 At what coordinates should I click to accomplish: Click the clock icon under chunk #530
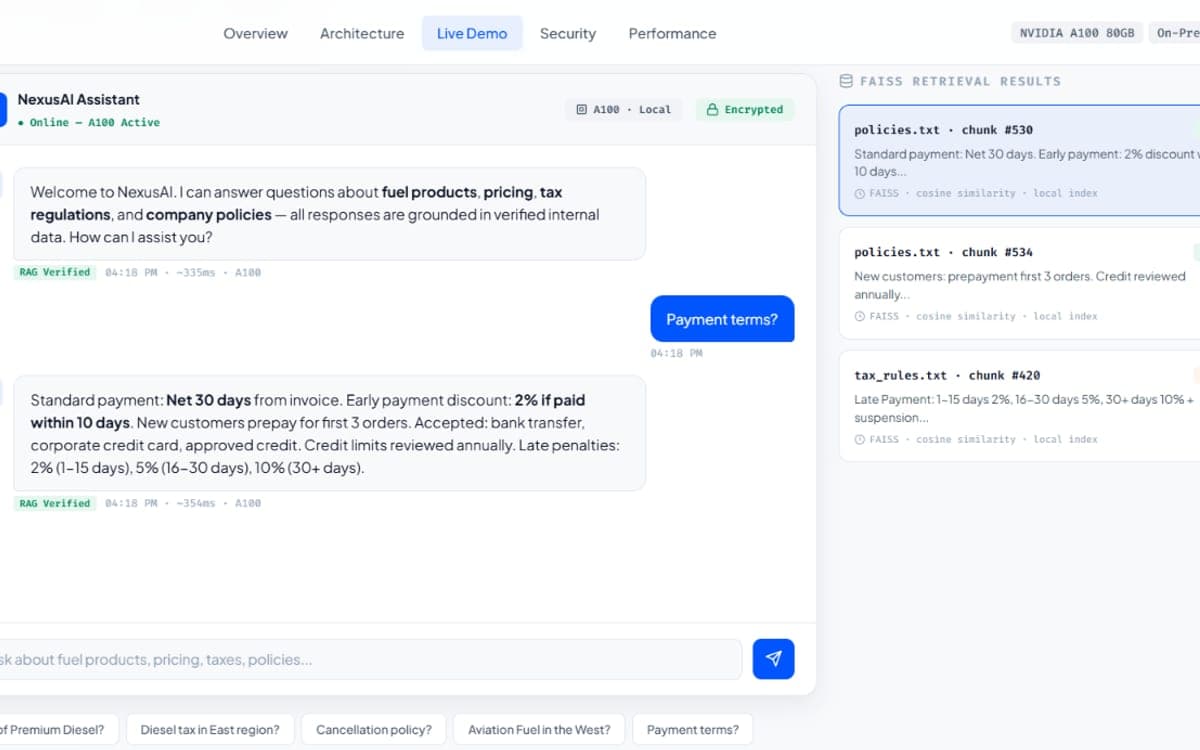click(860, 193)
